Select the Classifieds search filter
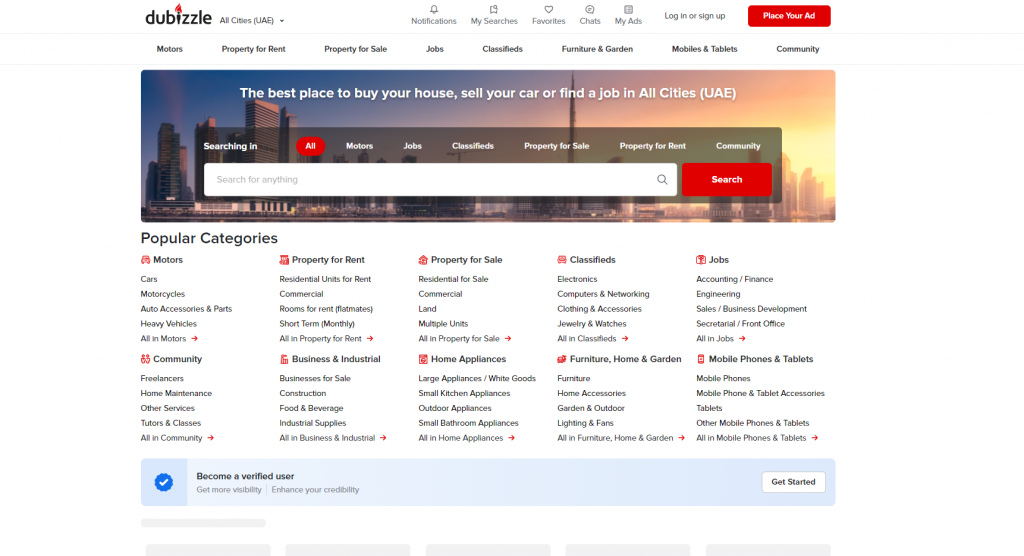Image resolution: width=1024 pixels, height=556 pixels. click(x=473, y=146)
